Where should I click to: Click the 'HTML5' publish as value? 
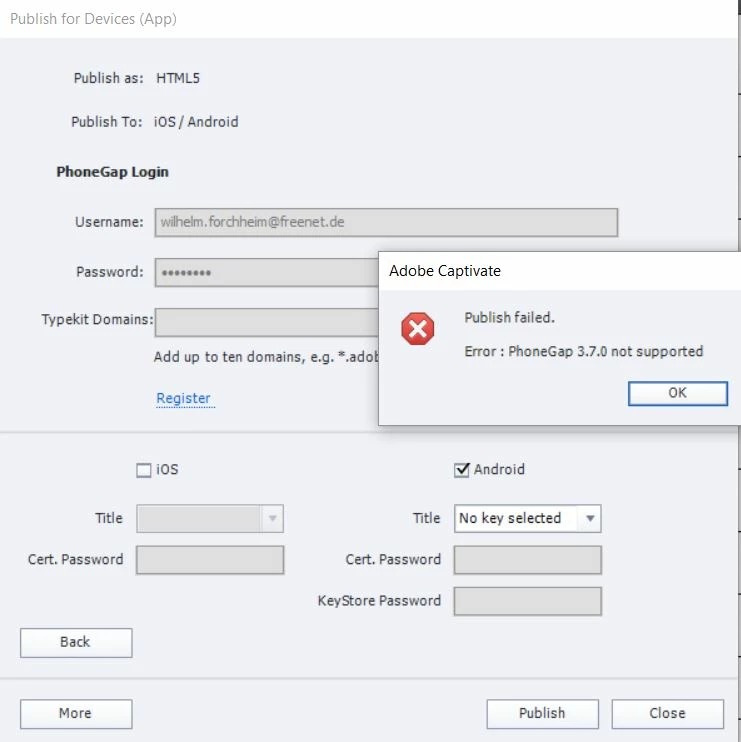178,78
